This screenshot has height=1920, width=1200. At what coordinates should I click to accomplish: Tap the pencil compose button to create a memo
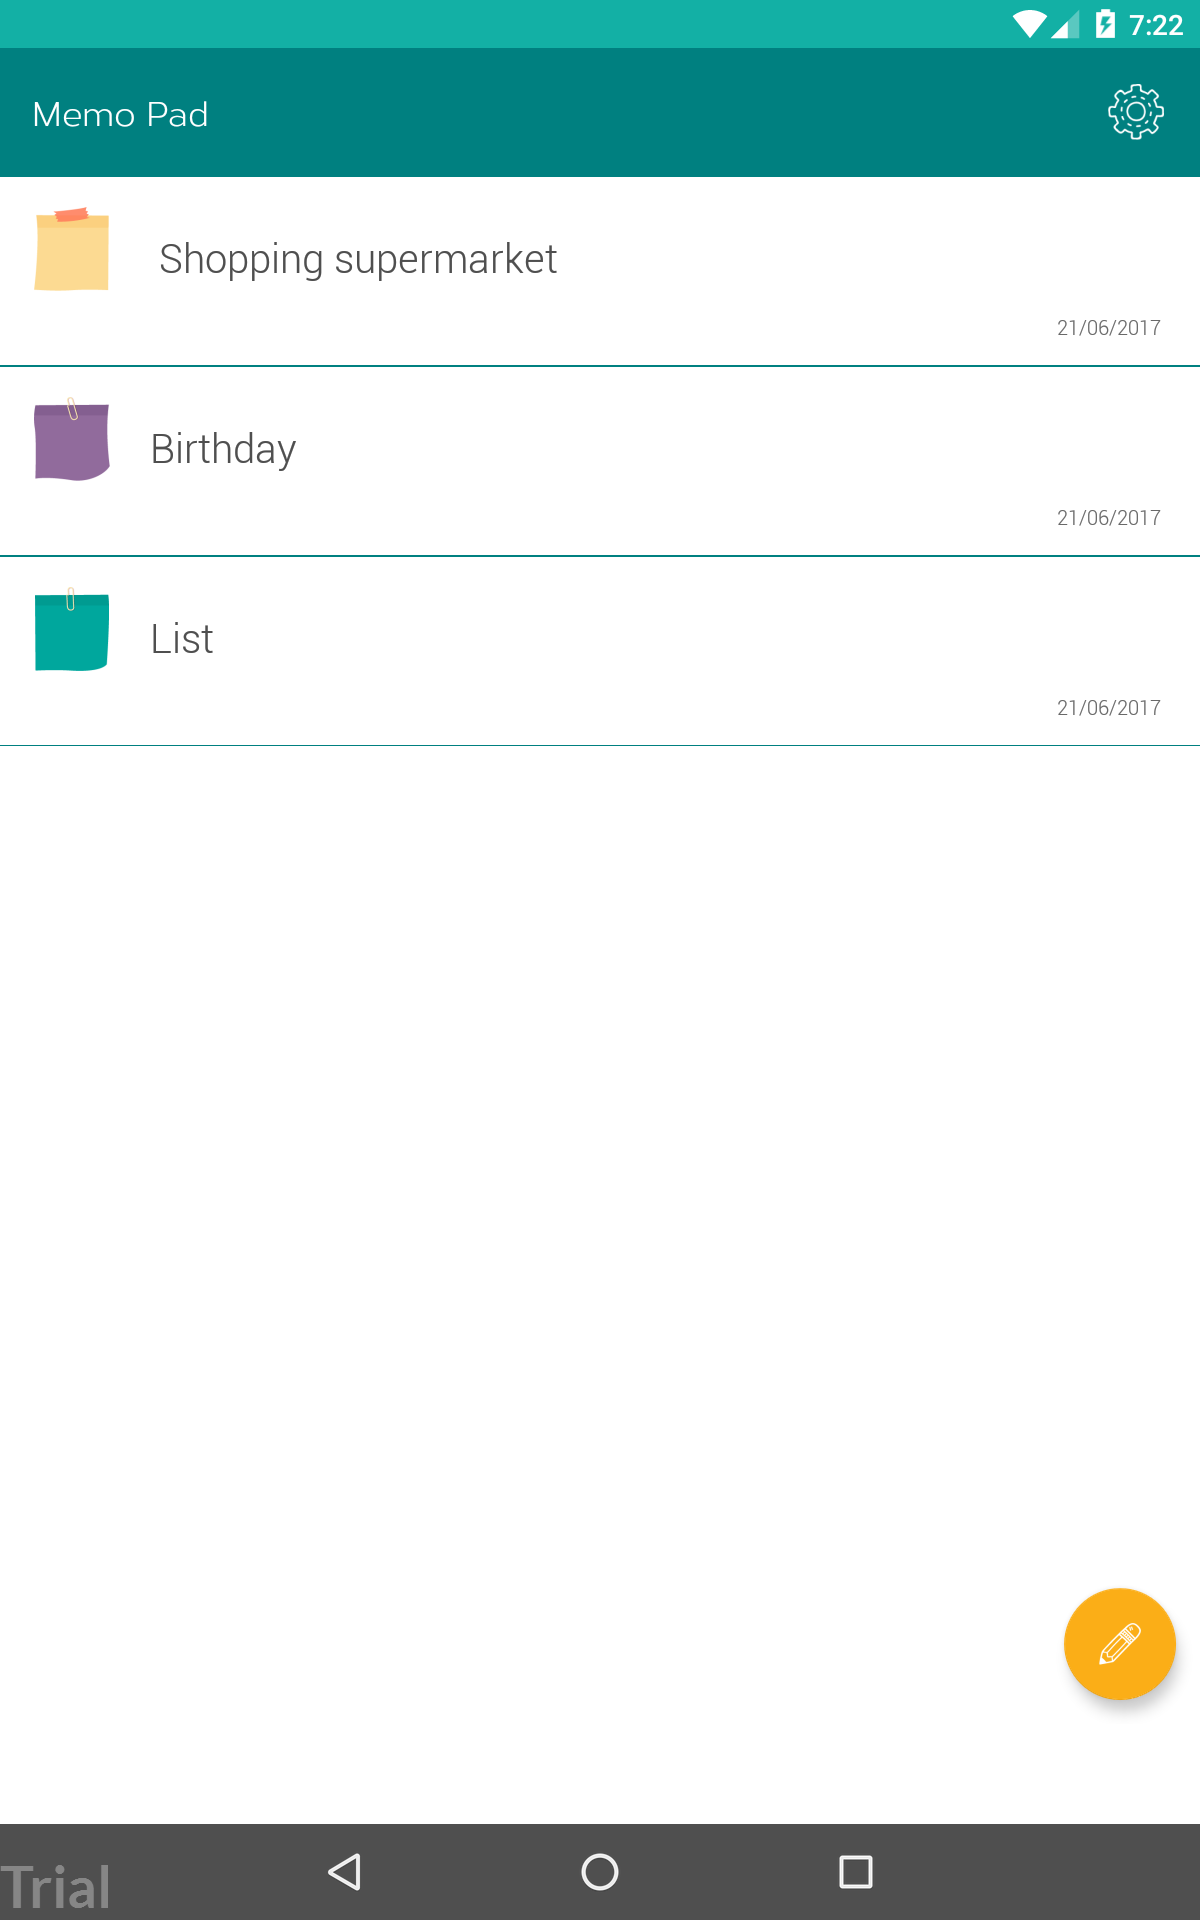pyautogui.click(x=1119, y=1644)
